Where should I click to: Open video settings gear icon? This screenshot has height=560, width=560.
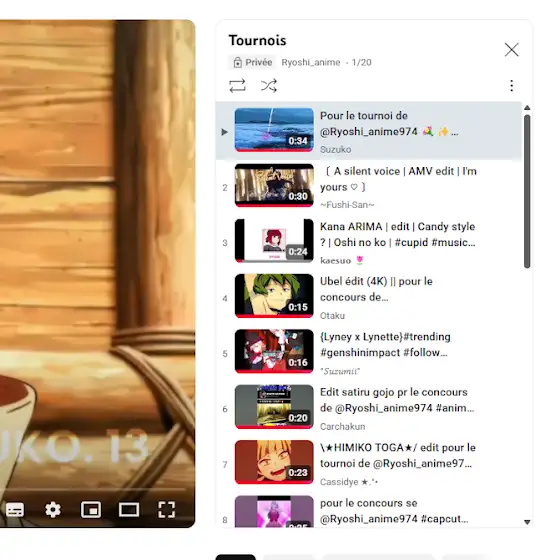coord(53,509)
